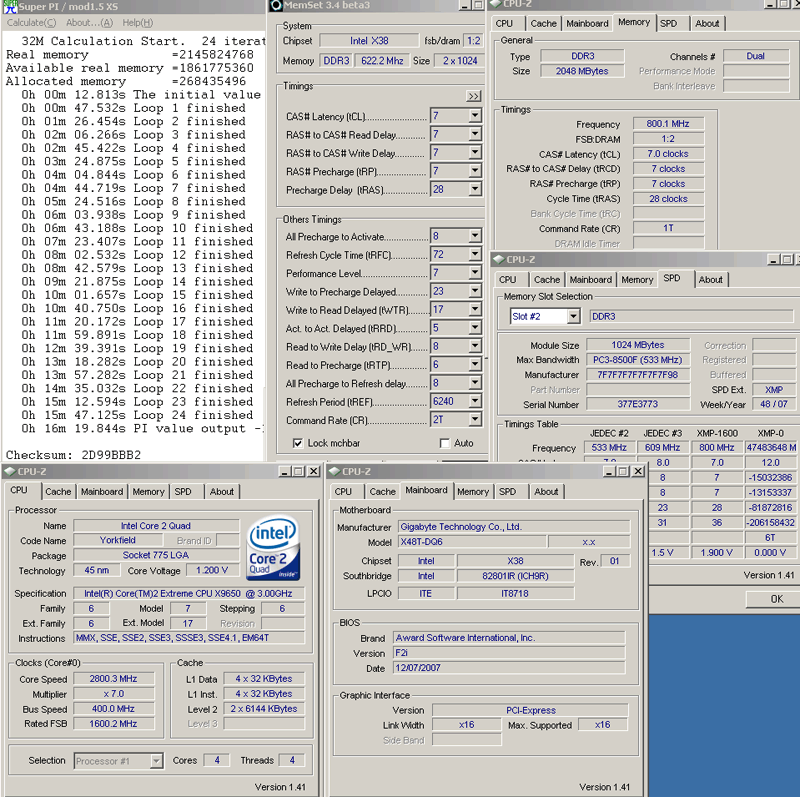Click the Core Speed 2800.3 MHz value
This screenshot has height=797, width=800.
pos(113,679)
